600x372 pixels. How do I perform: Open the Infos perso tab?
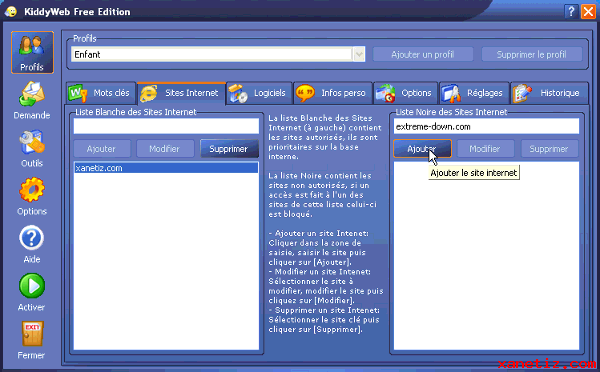(333, 93)
